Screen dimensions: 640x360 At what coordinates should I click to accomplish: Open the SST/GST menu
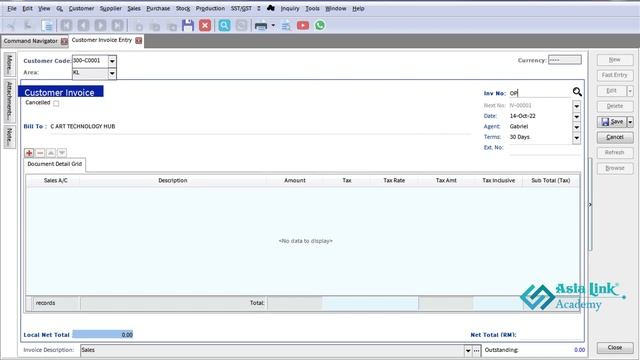coord(241,8)
